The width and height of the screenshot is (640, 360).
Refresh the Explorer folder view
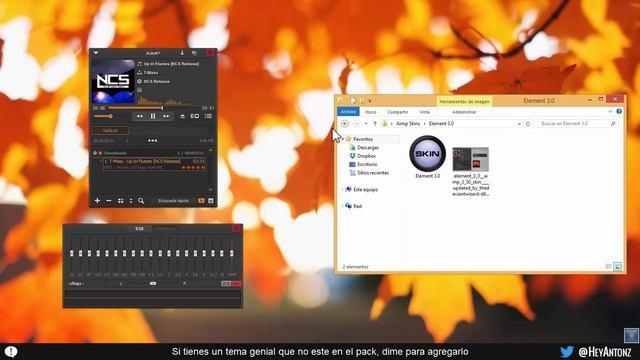[528, 124]
